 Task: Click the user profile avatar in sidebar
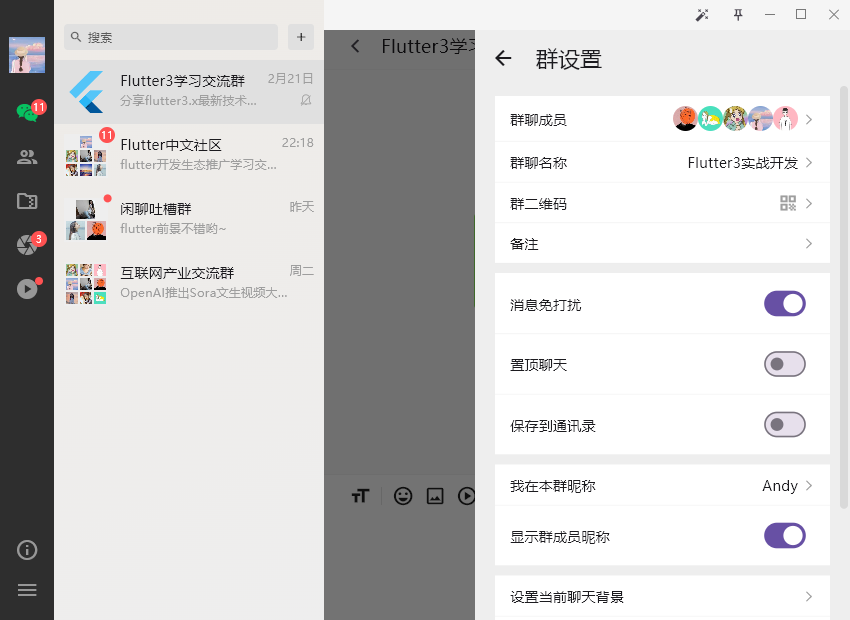[27, 55]
